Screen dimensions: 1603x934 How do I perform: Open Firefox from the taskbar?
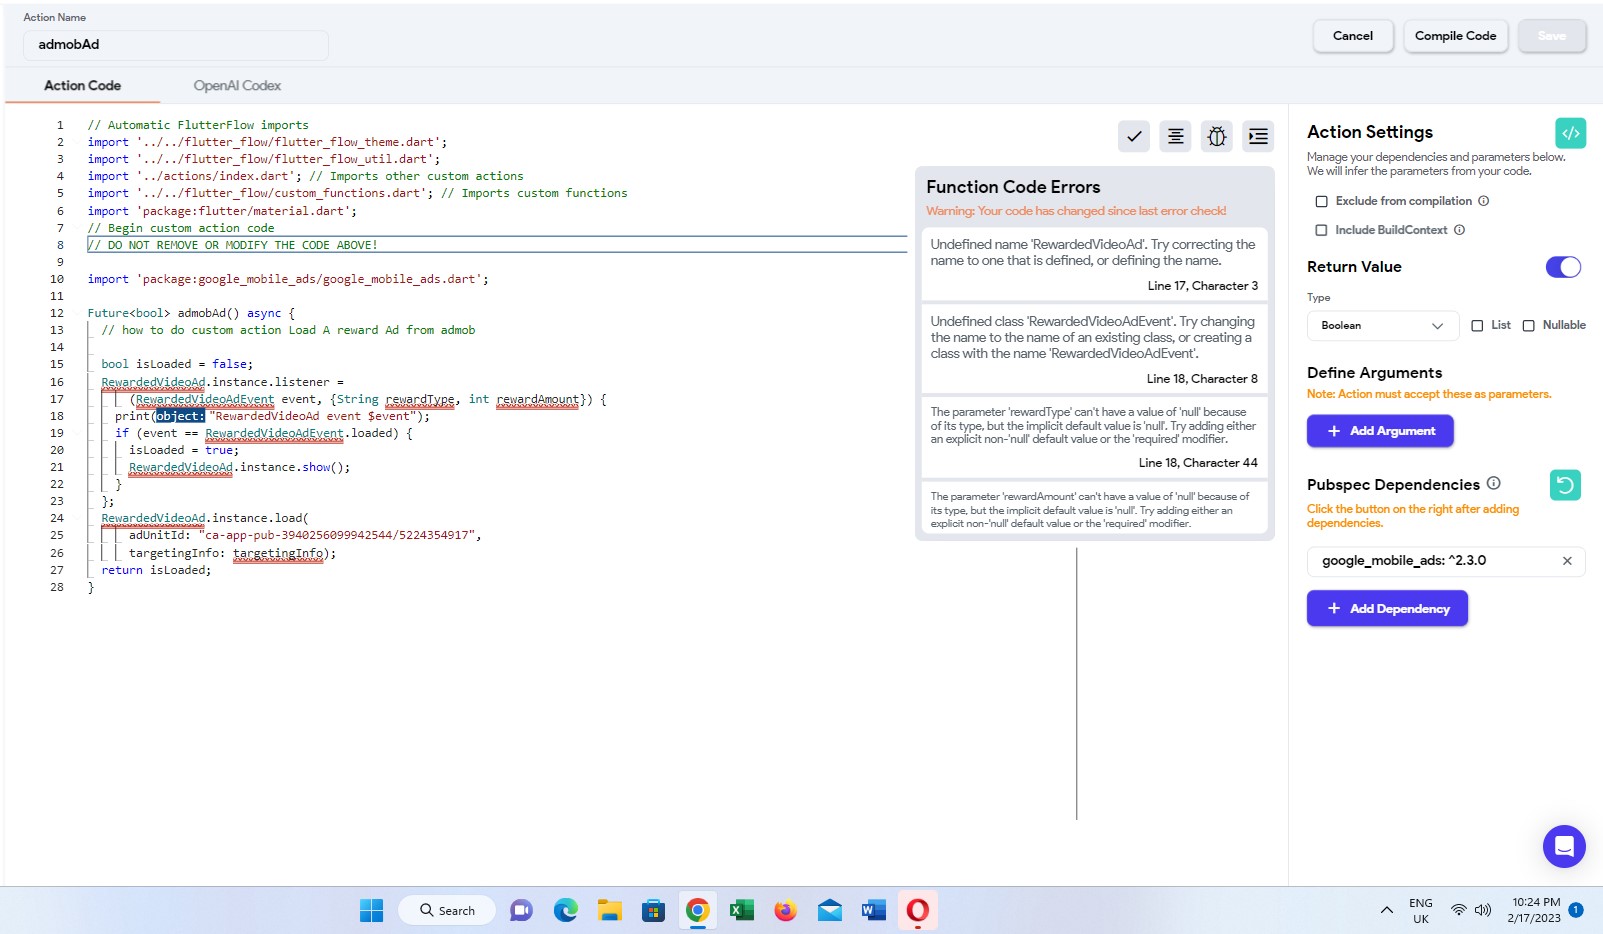[786, 910]
